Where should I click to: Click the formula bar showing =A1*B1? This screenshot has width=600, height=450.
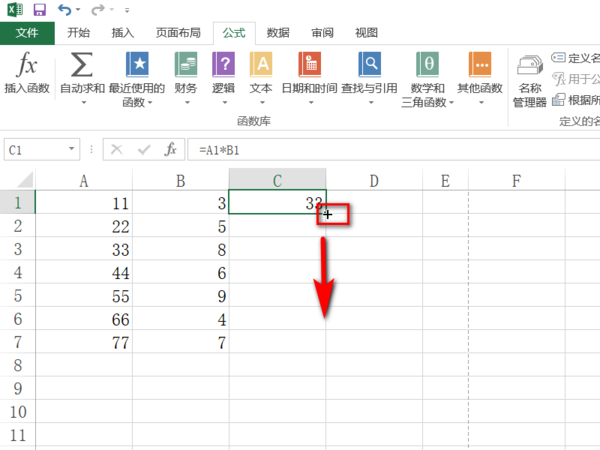(393, 150)
